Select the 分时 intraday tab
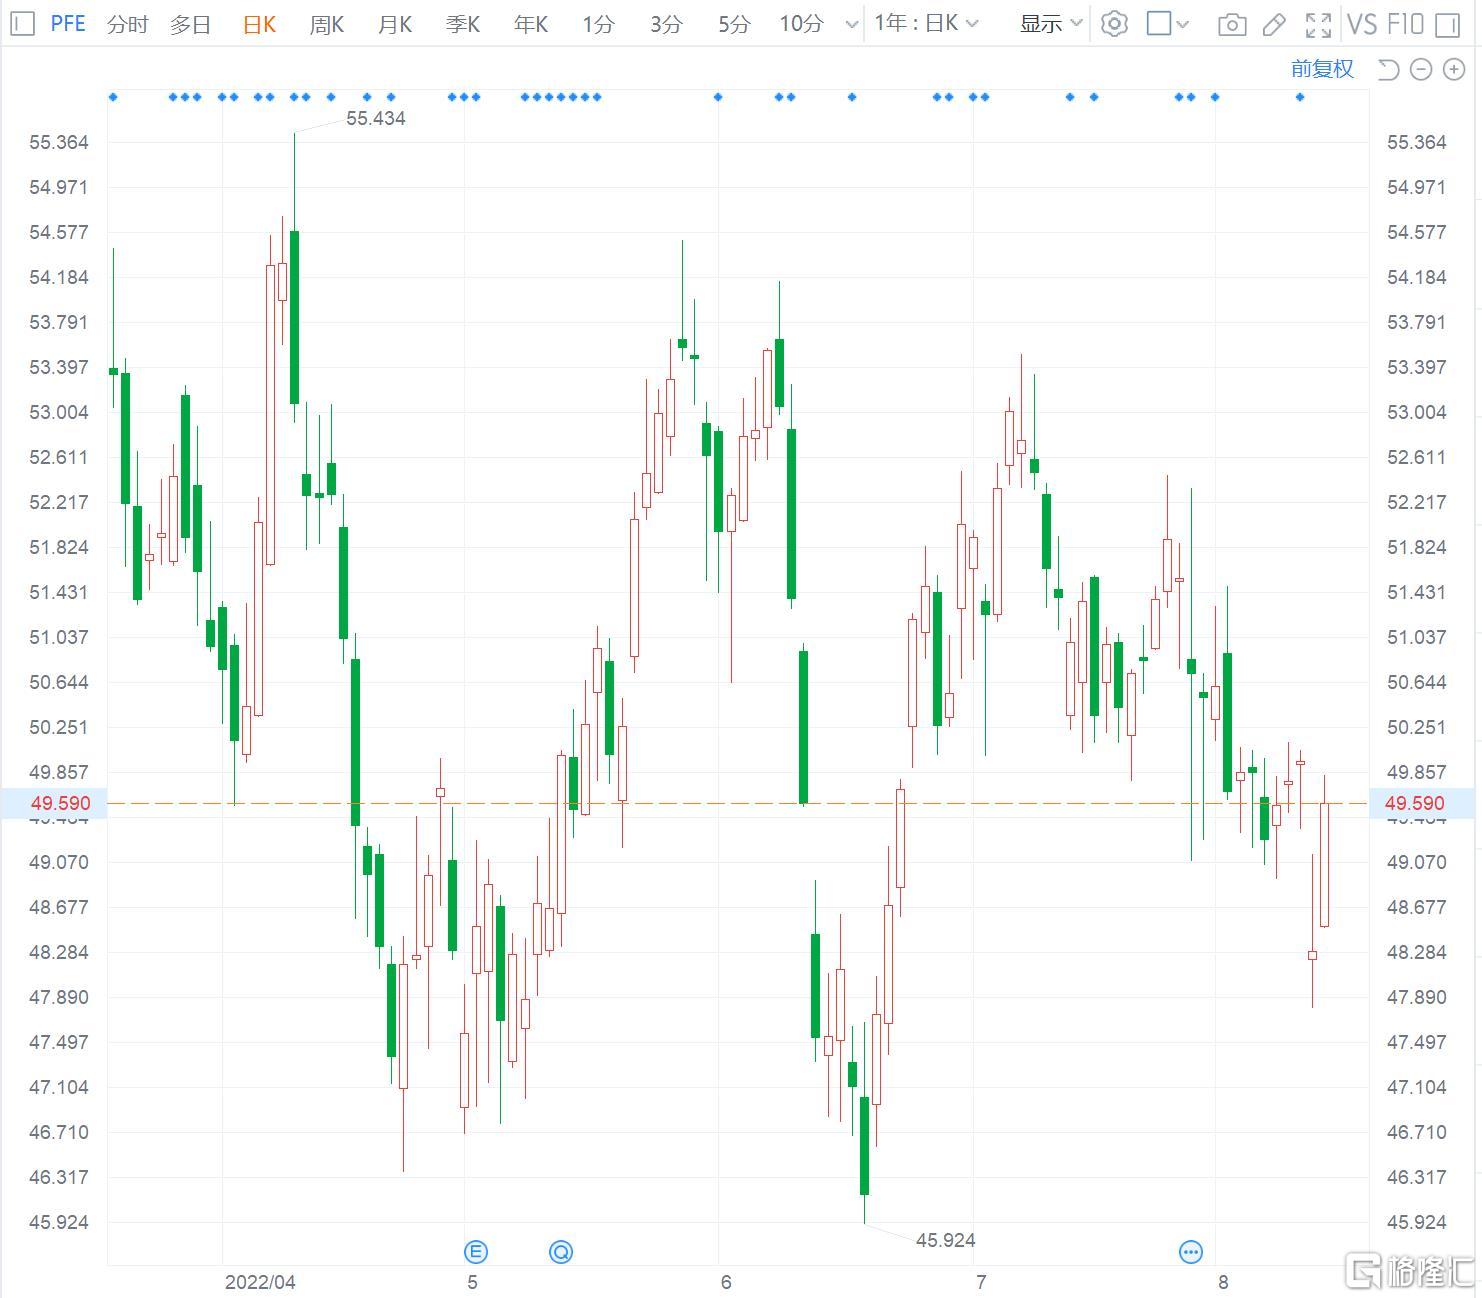1482x1298 pixels. [x=127, y=24]
